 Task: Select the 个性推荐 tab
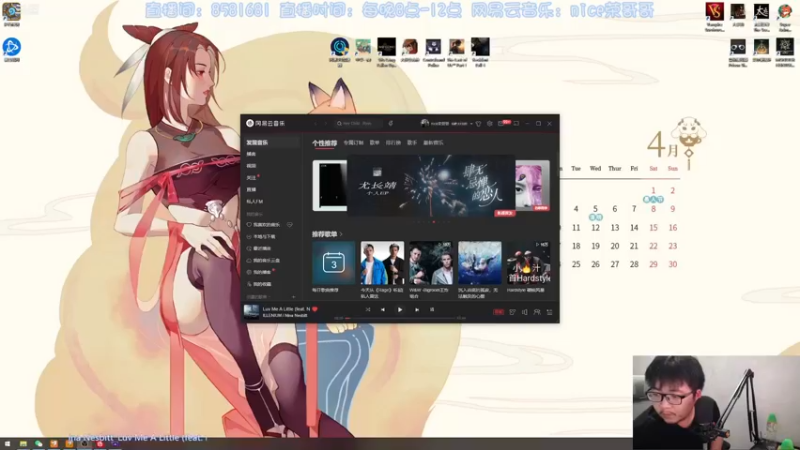(324, 143)
